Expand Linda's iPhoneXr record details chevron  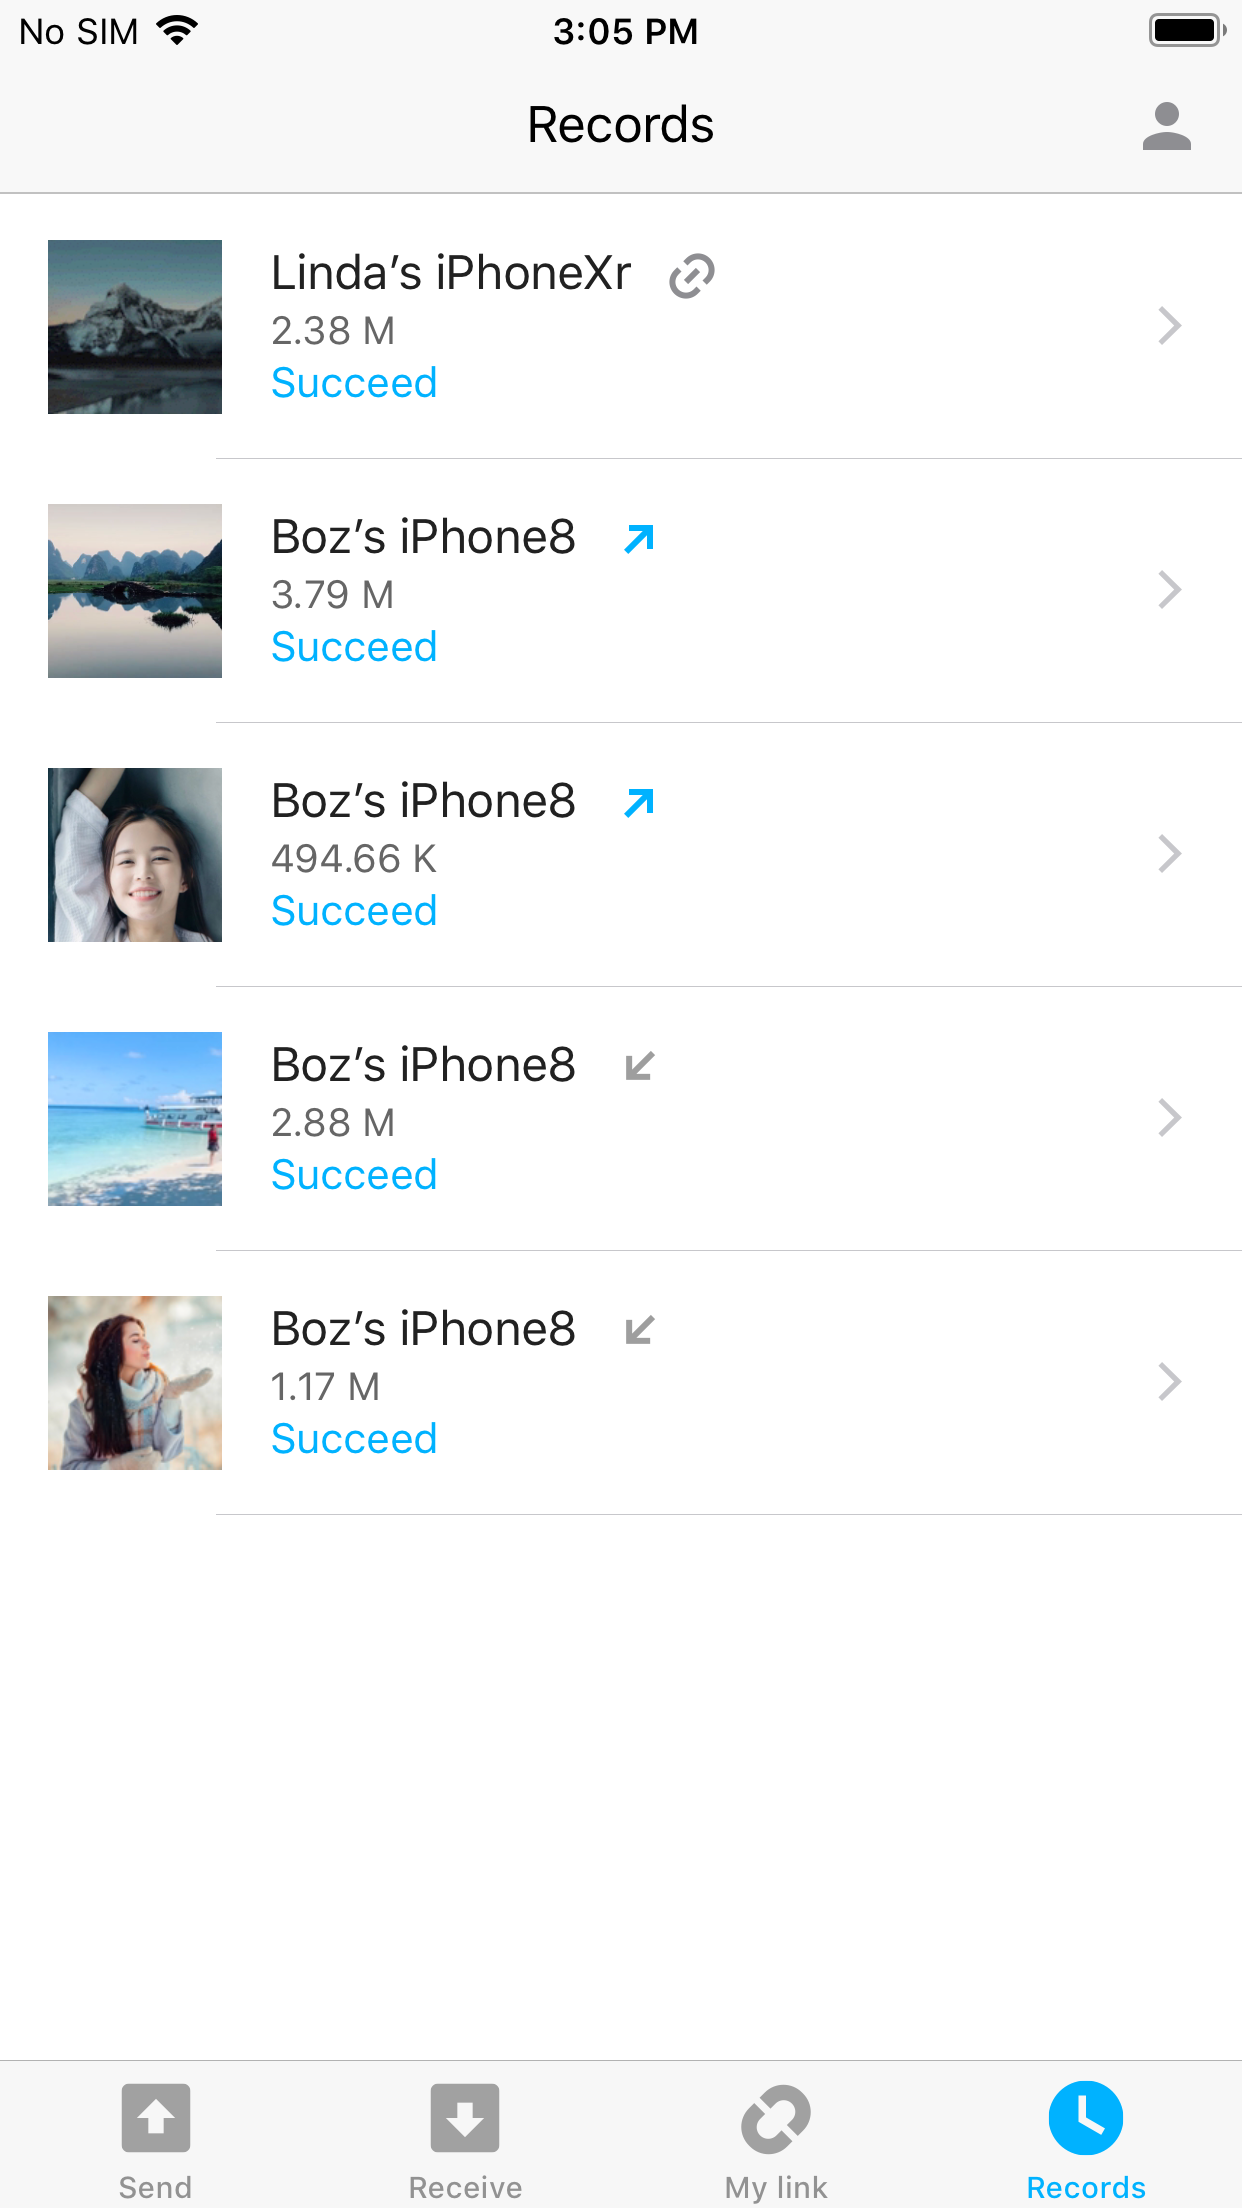[x=1169, y=326]
